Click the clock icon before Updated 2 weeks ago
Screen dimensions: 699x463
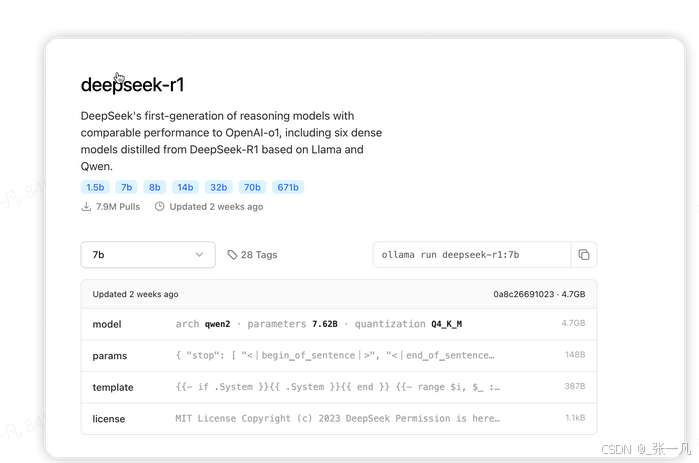[160, 207]
